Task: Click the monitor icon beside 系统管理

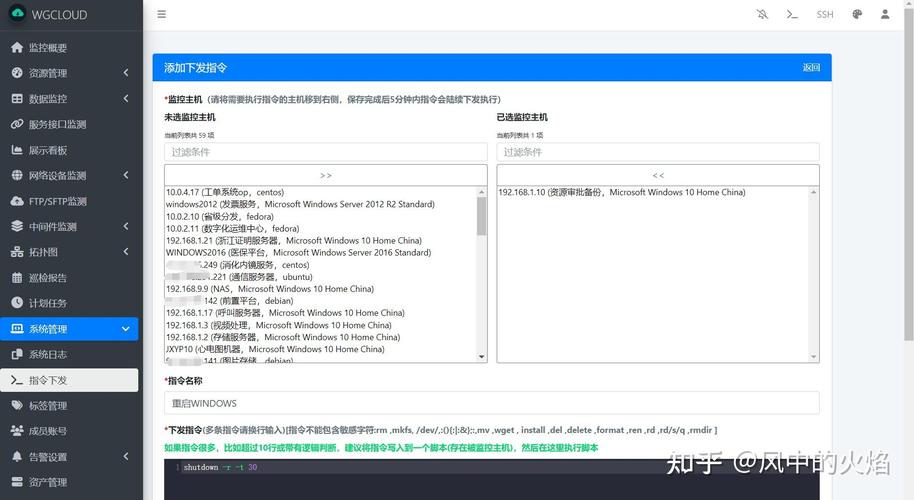Action: 17,329
